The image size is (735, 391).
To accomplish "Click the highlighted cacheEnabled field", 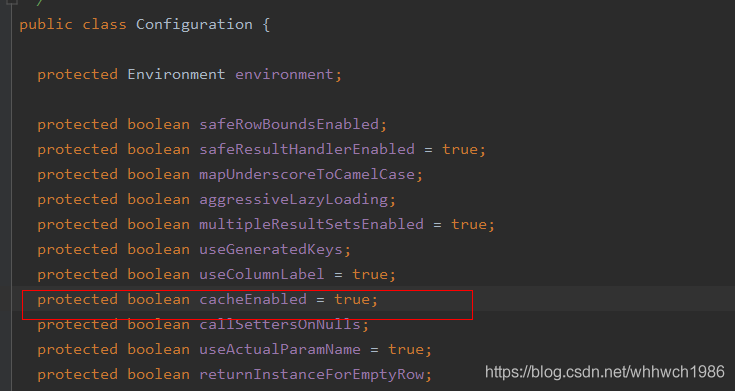I will (x=253, y=299).
